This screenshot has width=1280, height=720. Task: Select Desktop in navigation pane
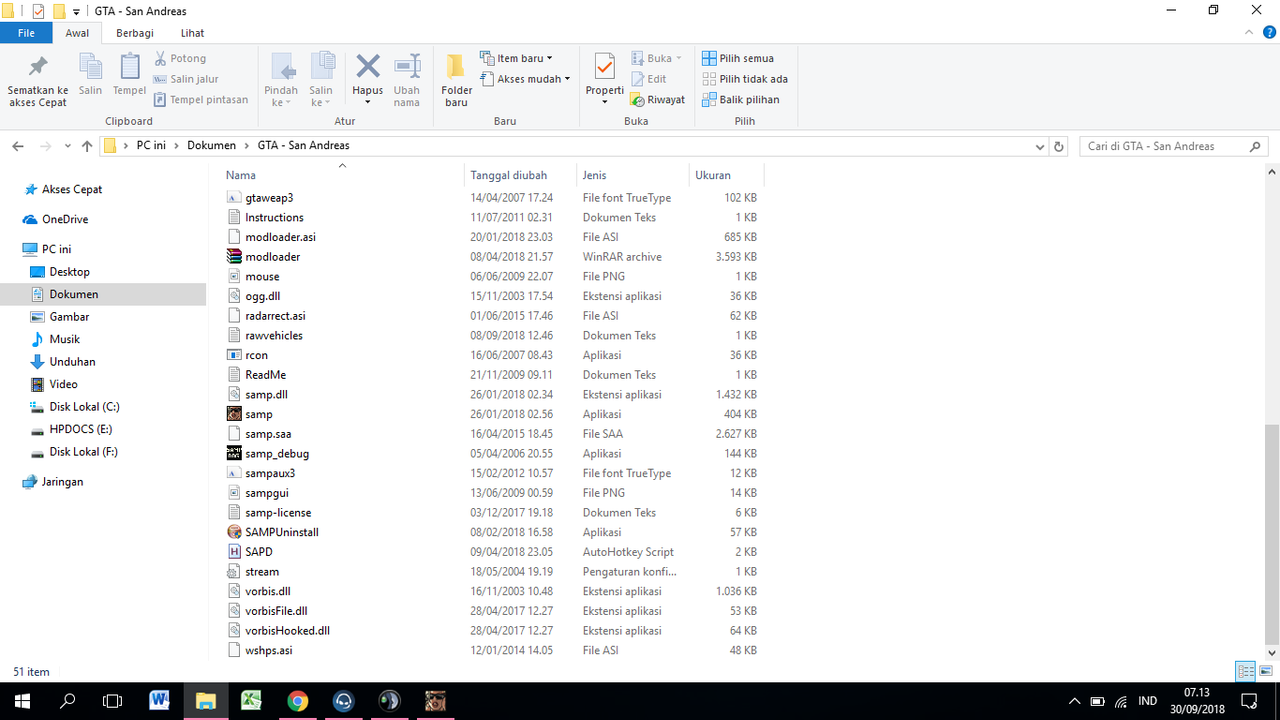coord(70,272)
